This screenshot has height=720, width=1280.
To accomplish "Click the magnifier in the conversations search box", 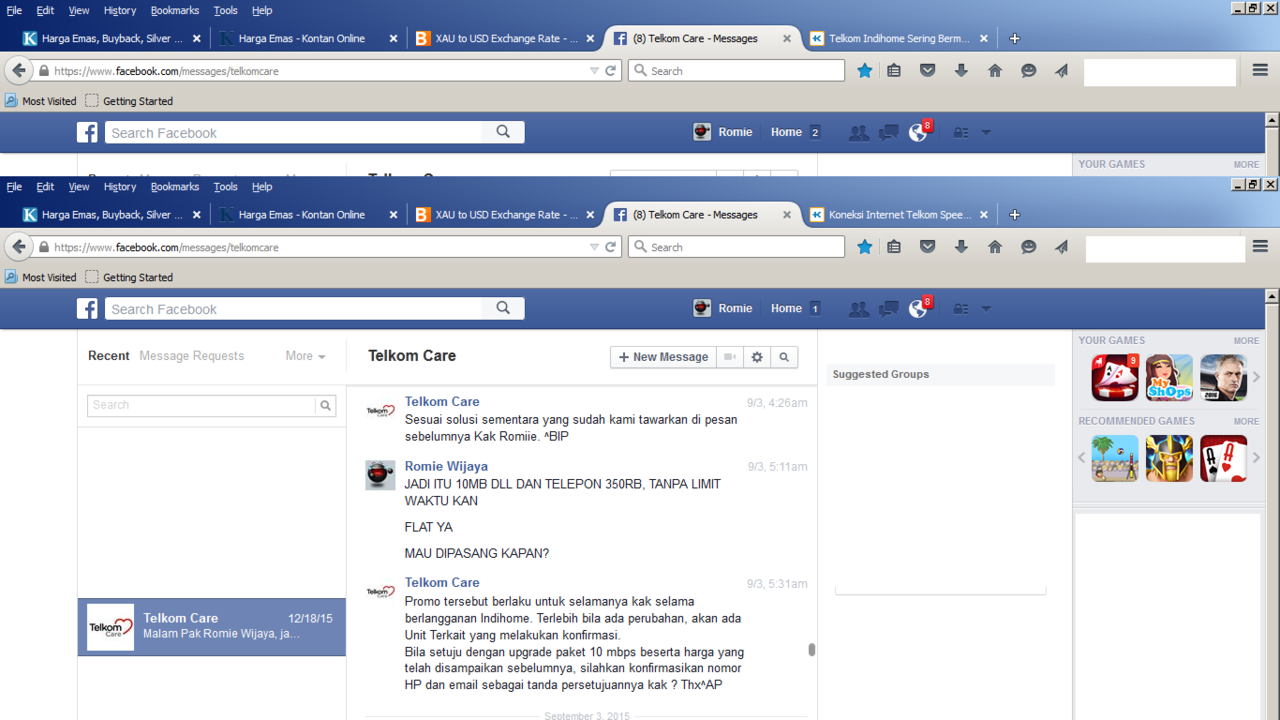I will tap(325, 405).
